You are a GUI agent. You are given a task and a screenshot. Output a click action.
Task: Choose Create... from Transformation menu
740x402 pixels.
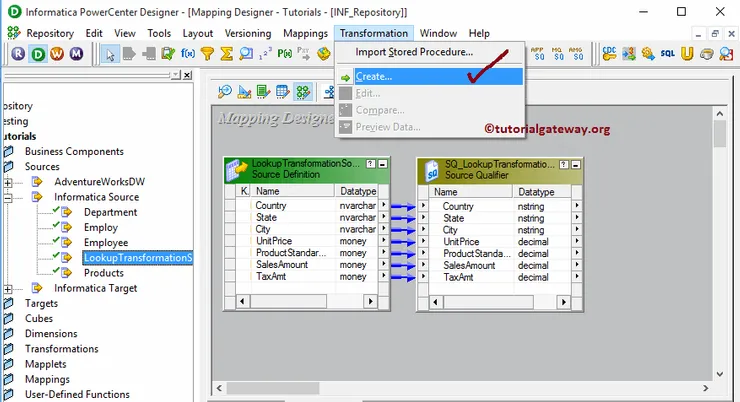(430, 76)
